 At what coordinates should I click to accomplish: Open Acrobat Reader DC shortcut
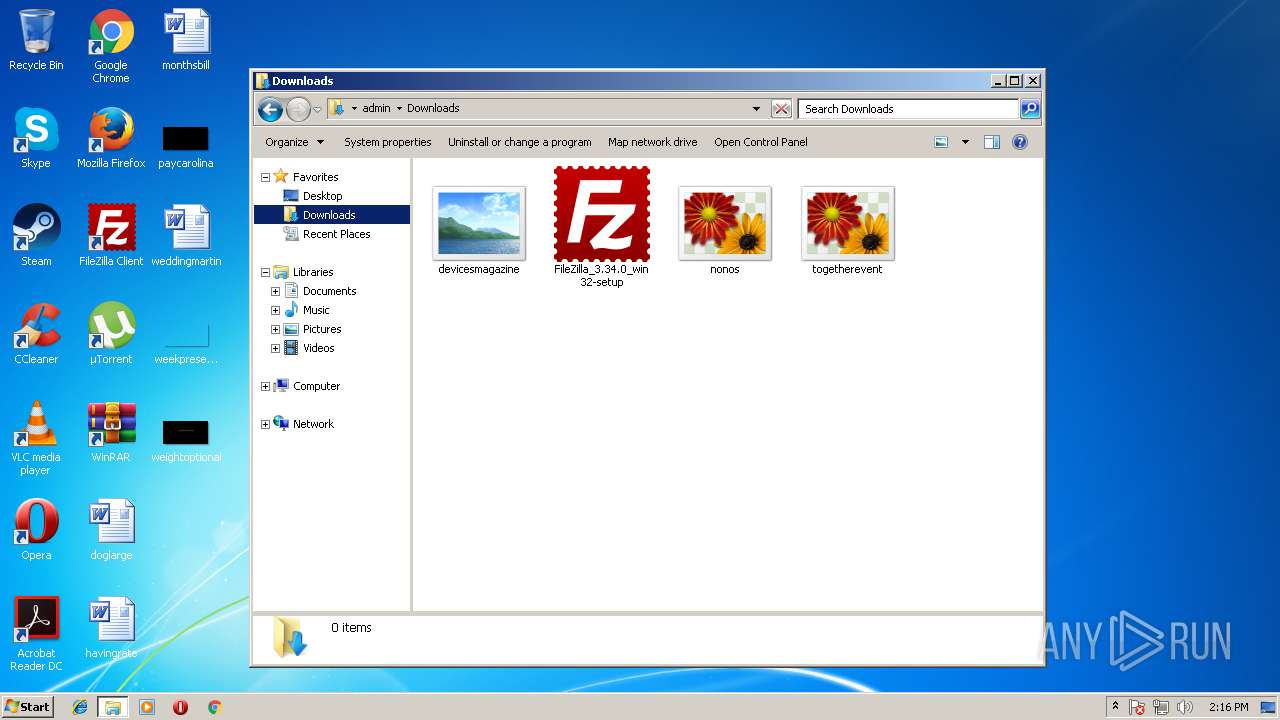point(36,634)
